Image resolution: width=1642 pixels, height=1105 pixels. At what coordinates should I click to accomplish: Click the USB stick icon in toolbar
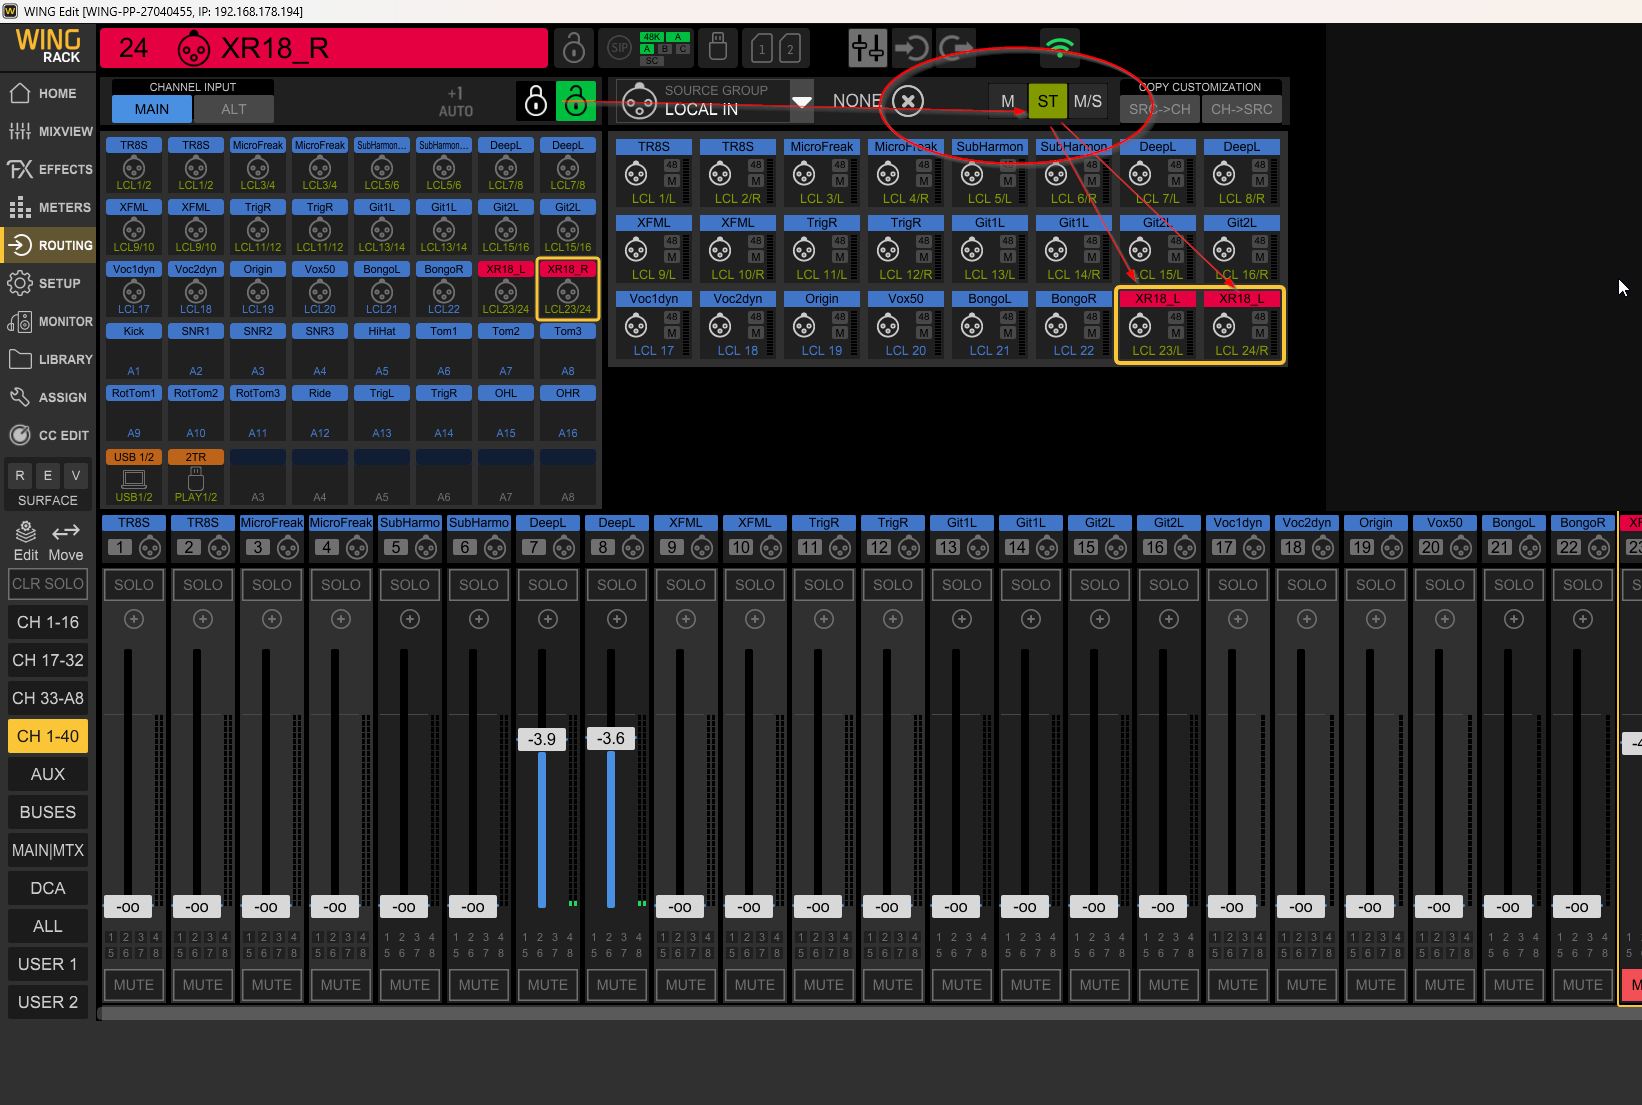point(717,47)
